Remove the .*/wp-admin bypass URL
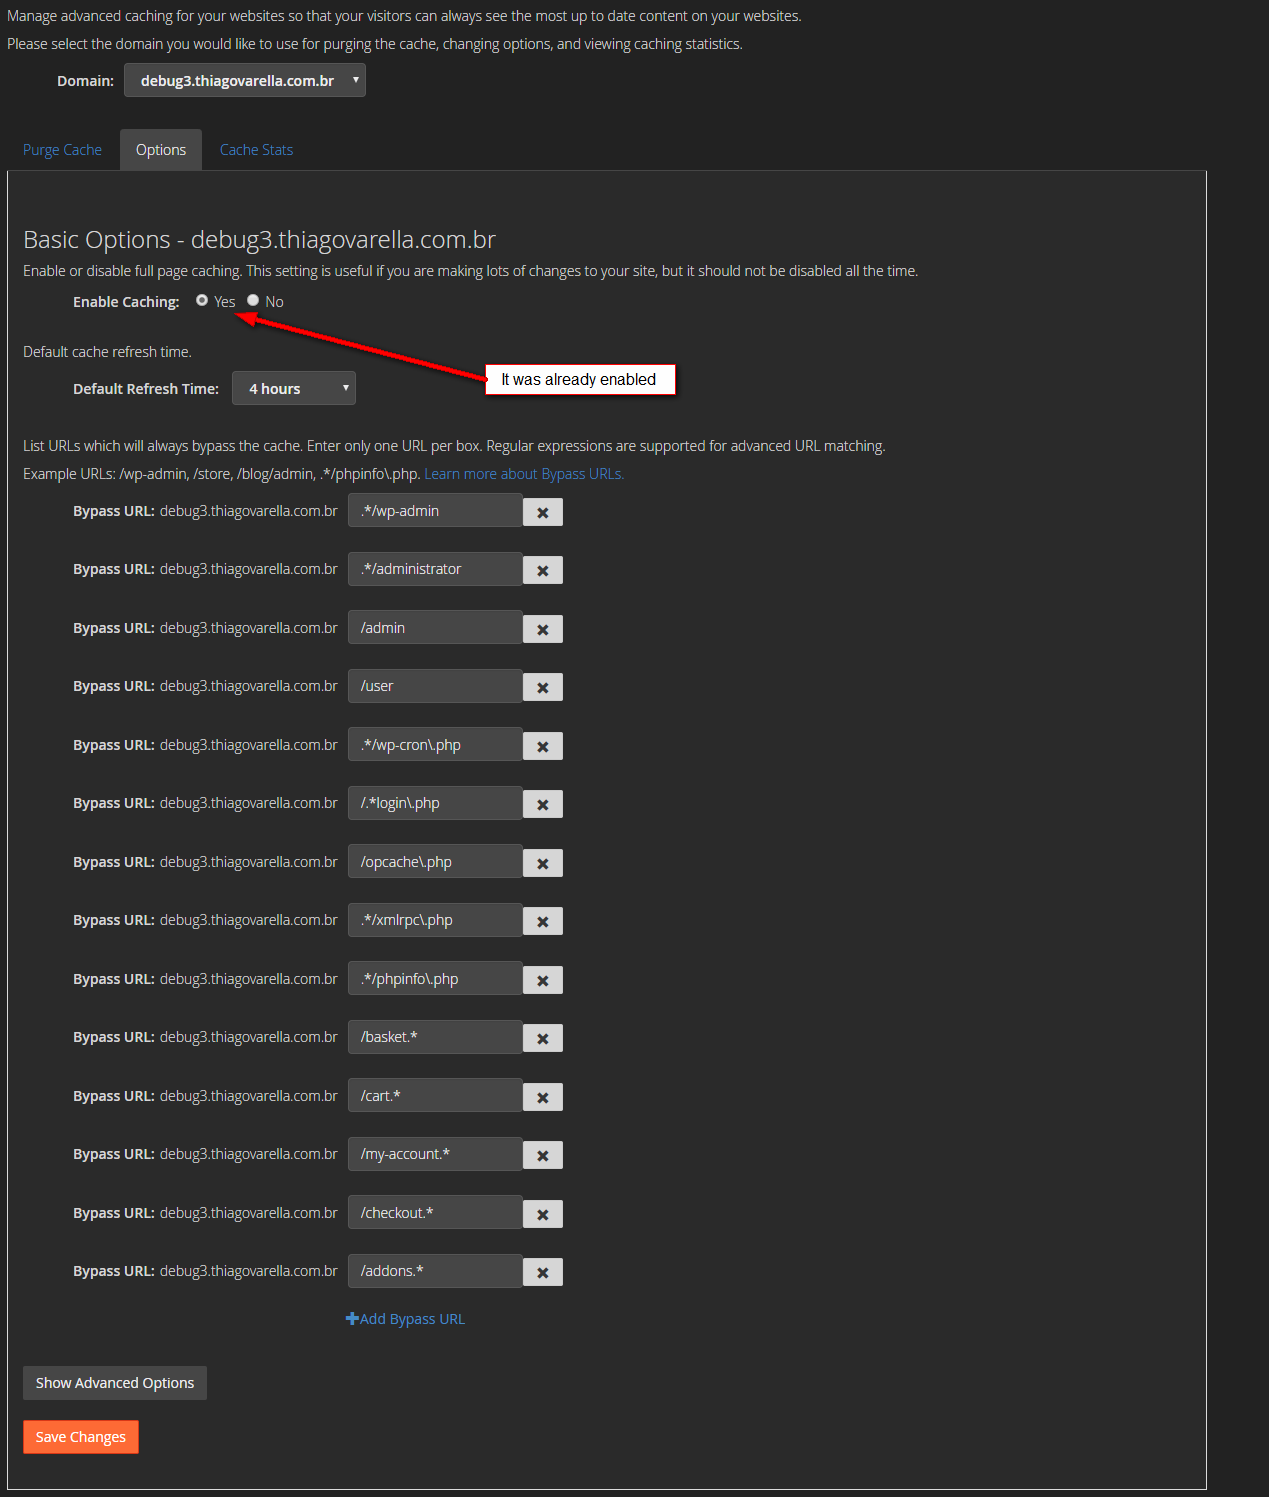Image resolution: width=1269 pixels, height=1497 pixels. pyautogui.click(x=543, y=512)
